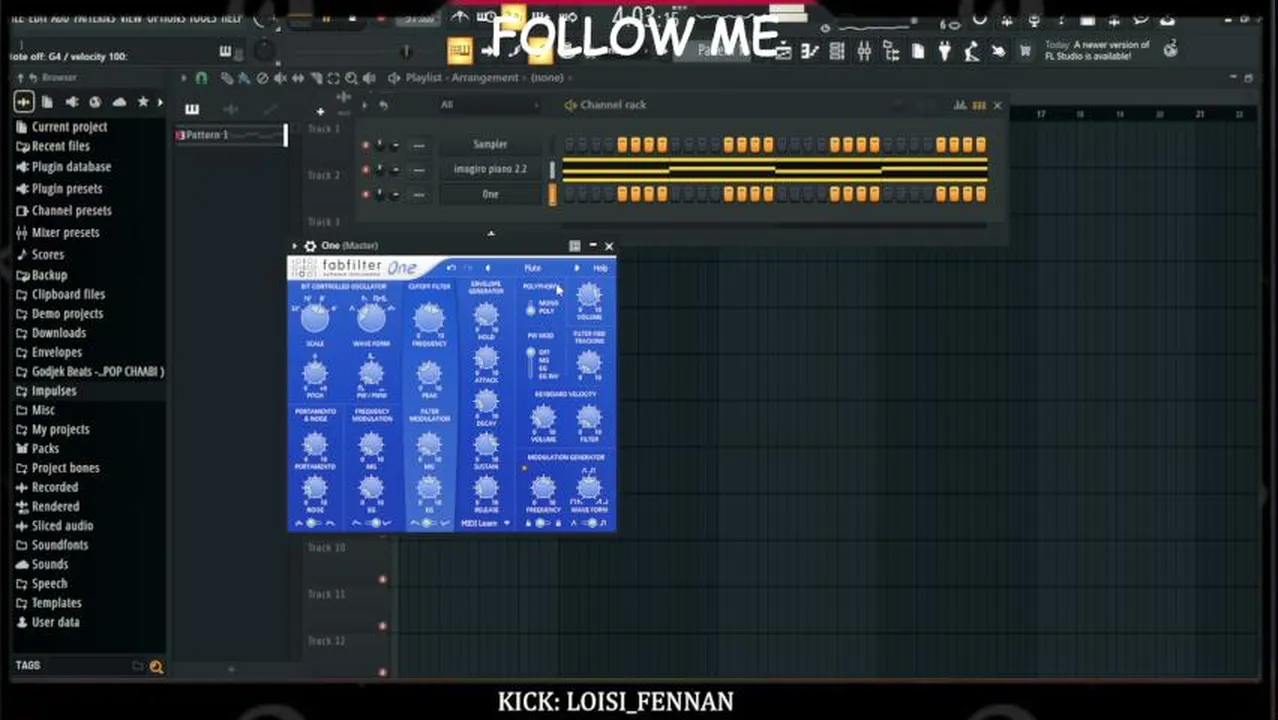
Task: Open Help in FabFilter One
Action: tap(600, 268)
